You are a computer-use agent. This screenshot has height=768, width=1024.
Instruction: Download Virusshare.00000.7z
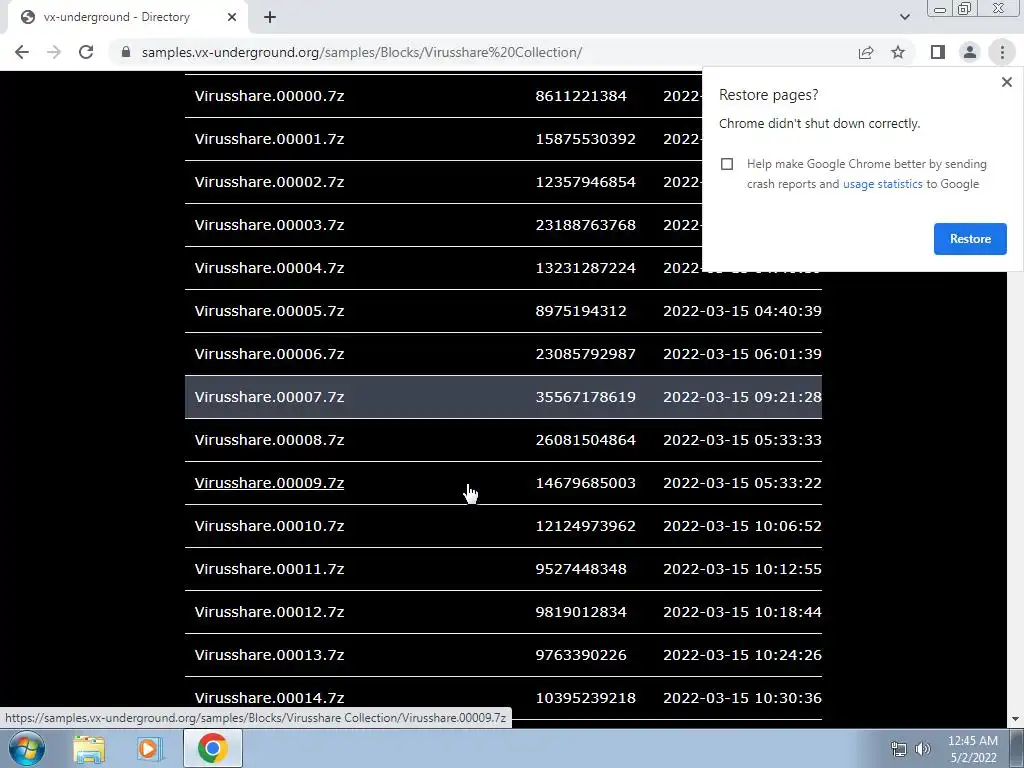coord(269,96)
